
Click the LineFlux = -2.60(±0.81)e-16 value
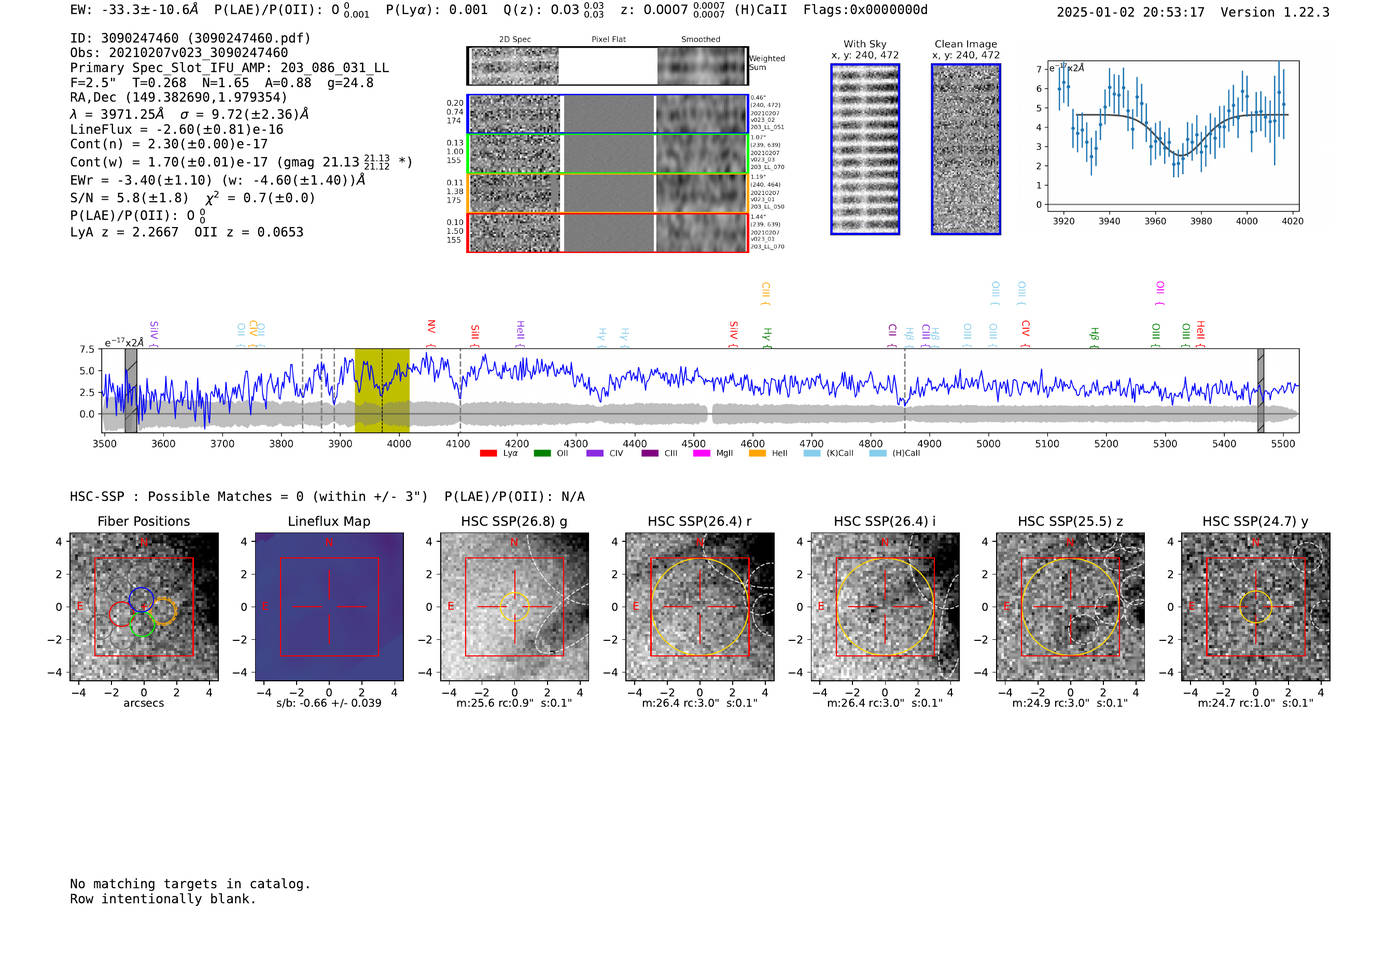coord(177,129)
